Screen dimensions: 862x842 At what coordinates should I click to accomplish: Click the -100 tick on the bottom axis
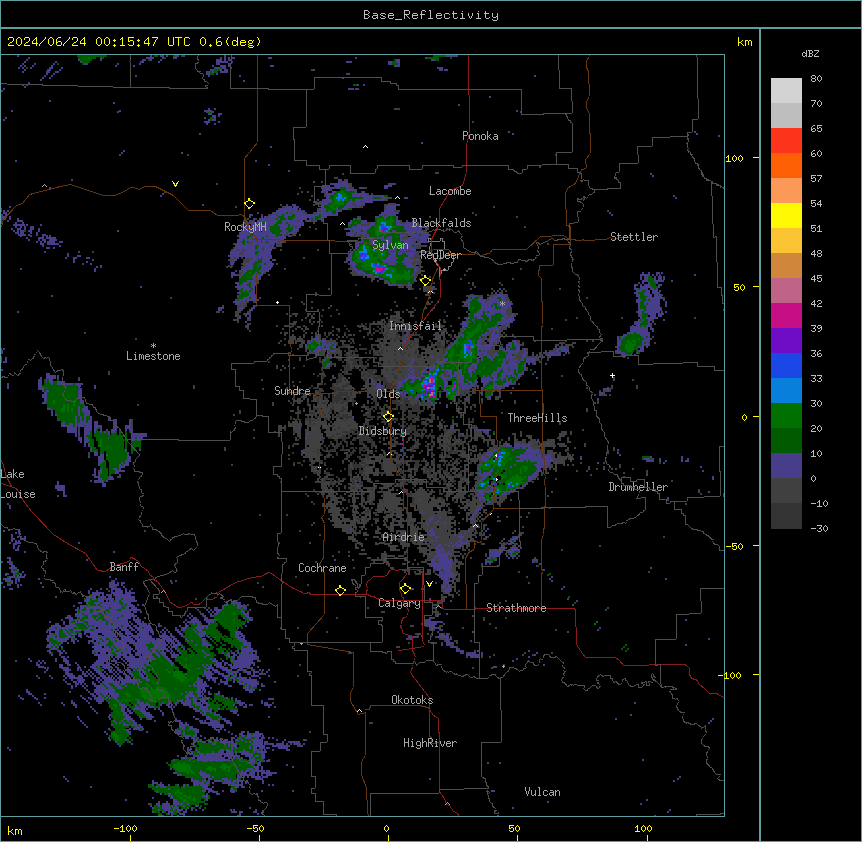125,828
